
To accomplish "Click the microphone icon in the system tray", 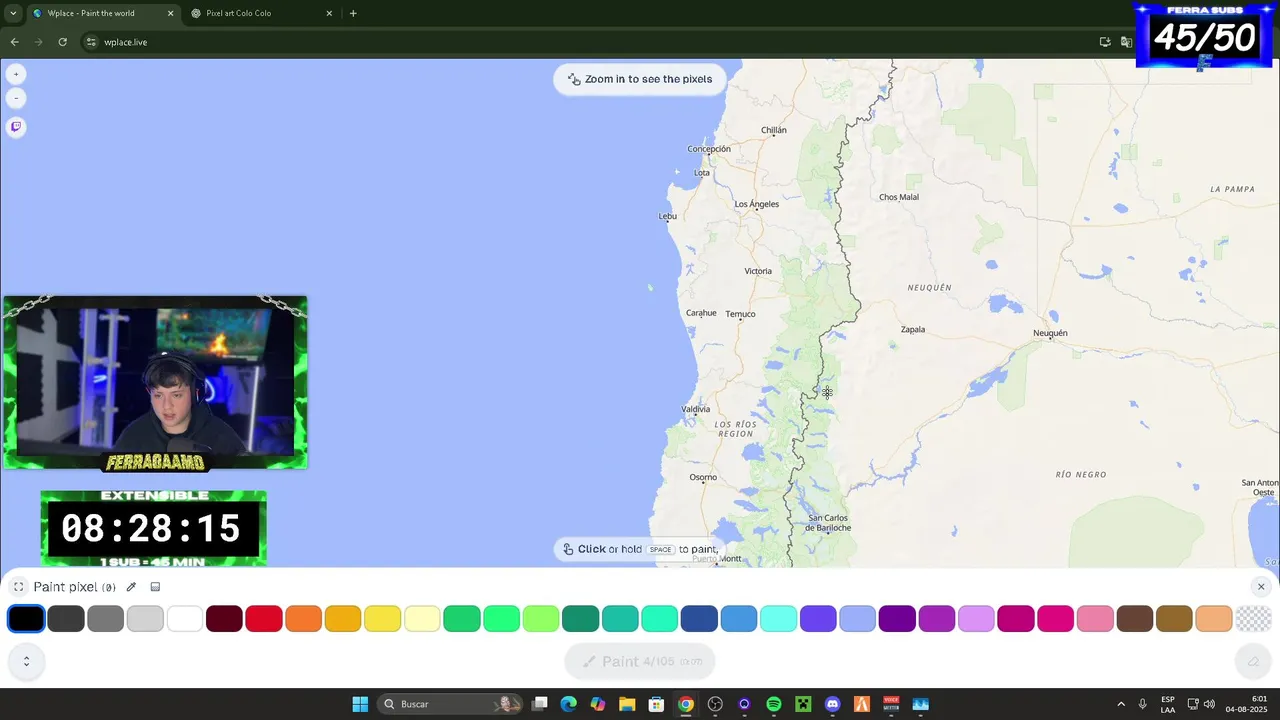I will point(1143,704).
